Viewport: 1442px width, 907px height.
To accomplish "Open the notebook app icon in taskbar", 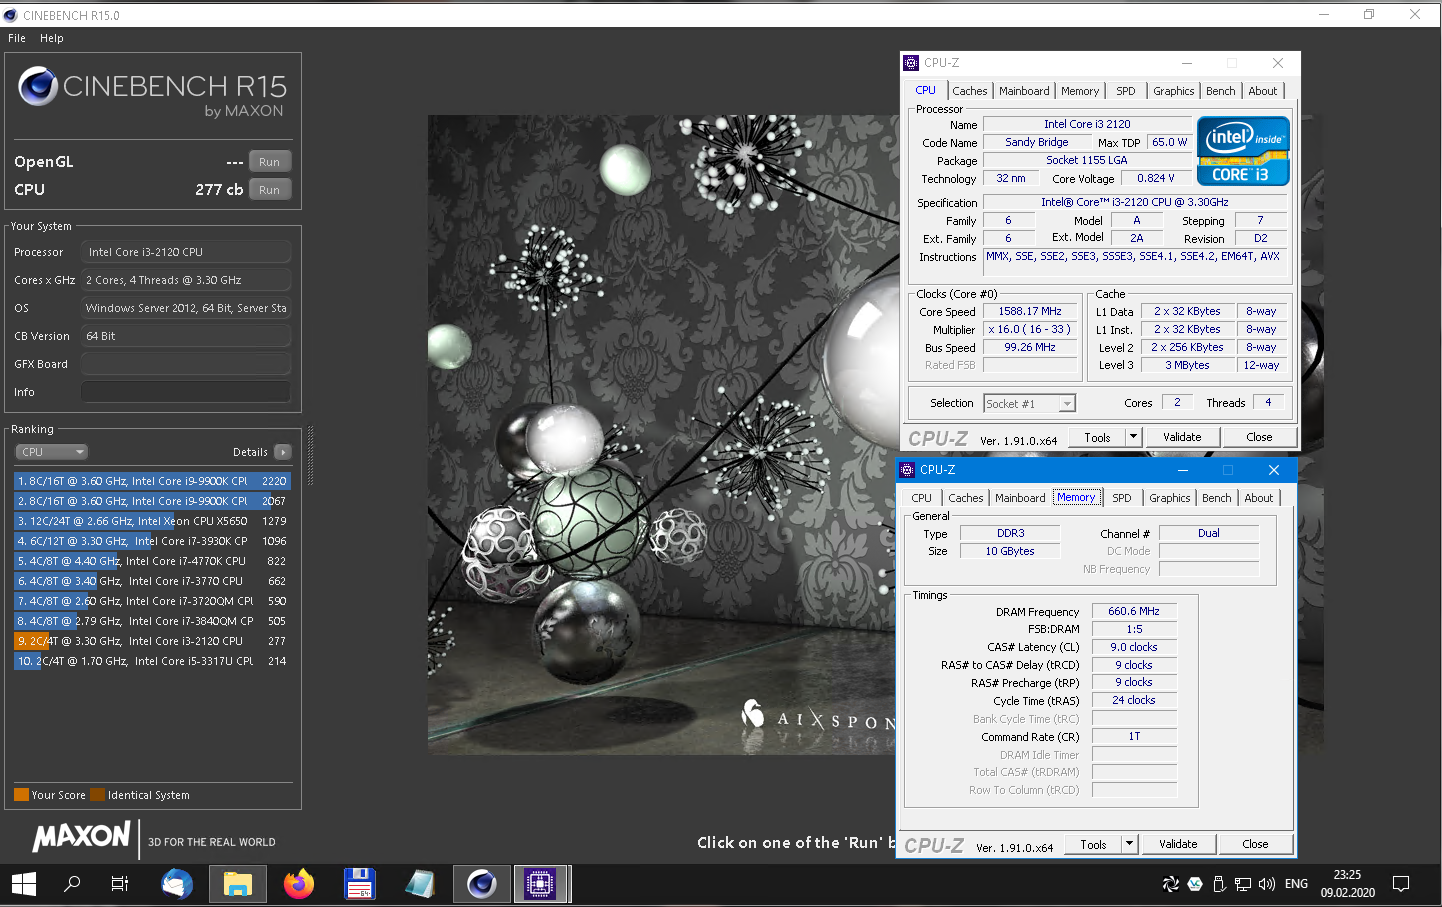I will tap(420, 884).
